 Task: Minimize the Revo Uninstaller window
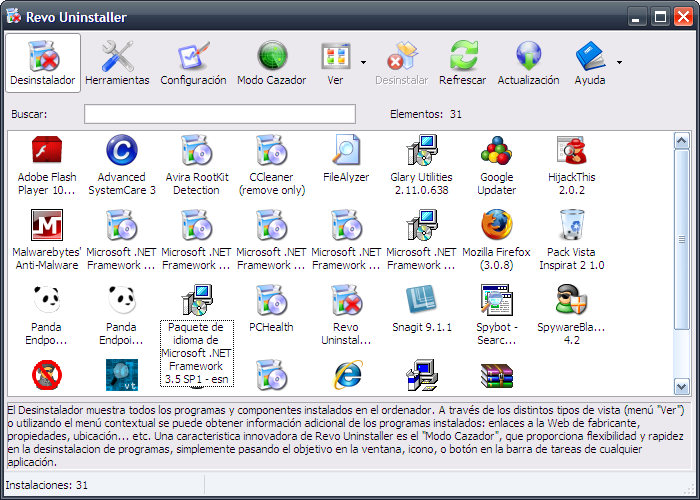637,17
